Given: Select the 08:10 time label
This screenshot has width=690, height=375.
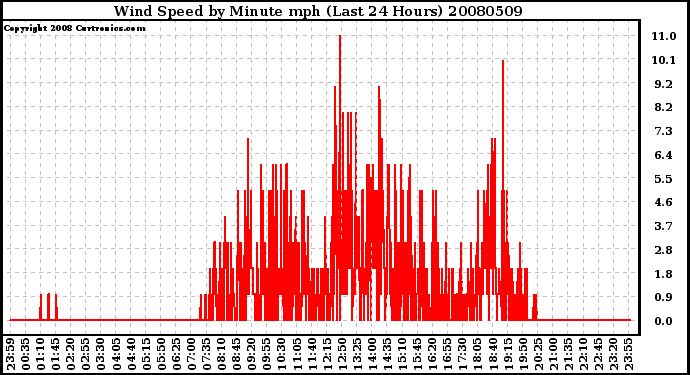Looking at the screenshot, I should pyautogui.click(x=221, y=354).
